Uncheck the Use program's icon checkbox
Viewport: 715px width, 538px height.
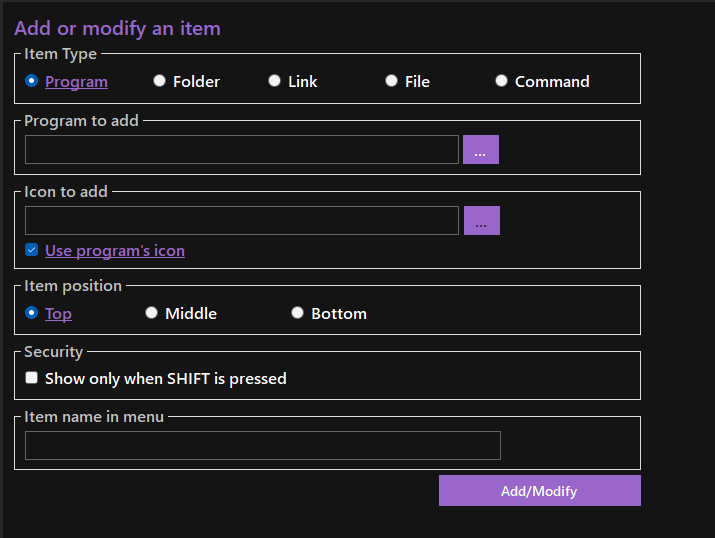[32, 250]
